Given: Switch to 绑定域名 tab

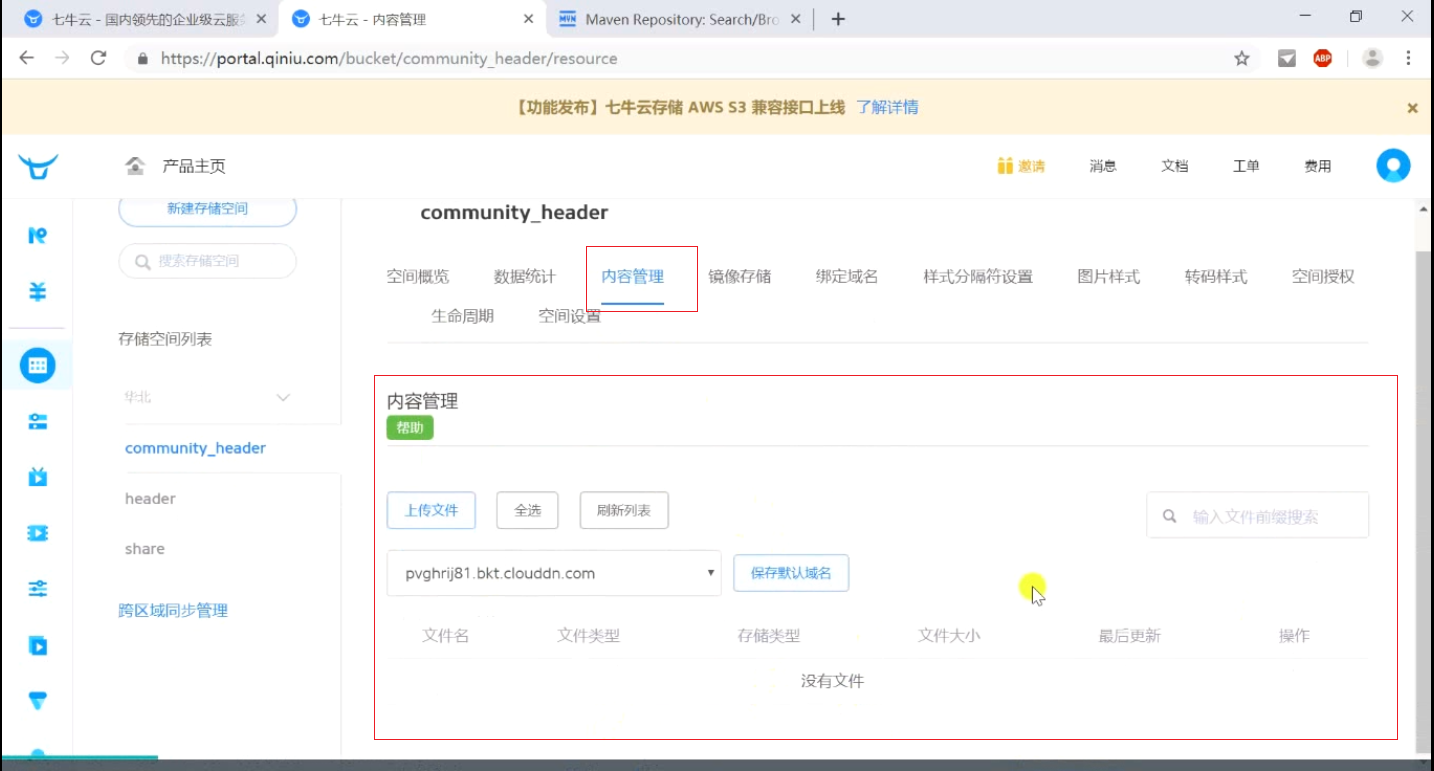Looking at the screenshot, I should 847,277.
